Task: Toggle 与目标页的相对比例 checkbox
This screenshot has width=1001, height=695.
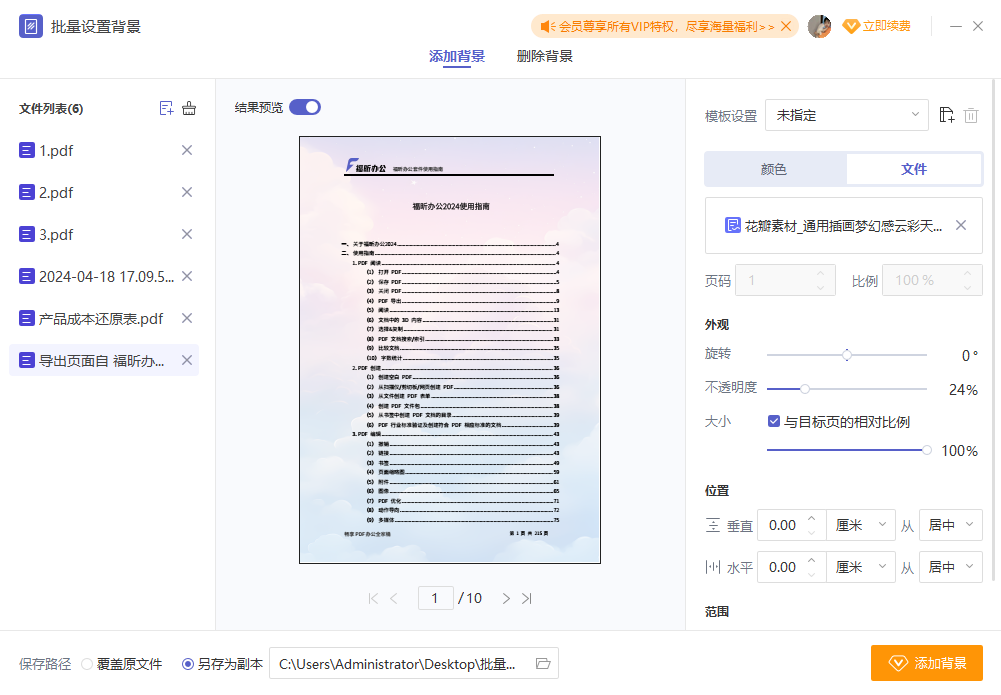Action: point(774,421)
